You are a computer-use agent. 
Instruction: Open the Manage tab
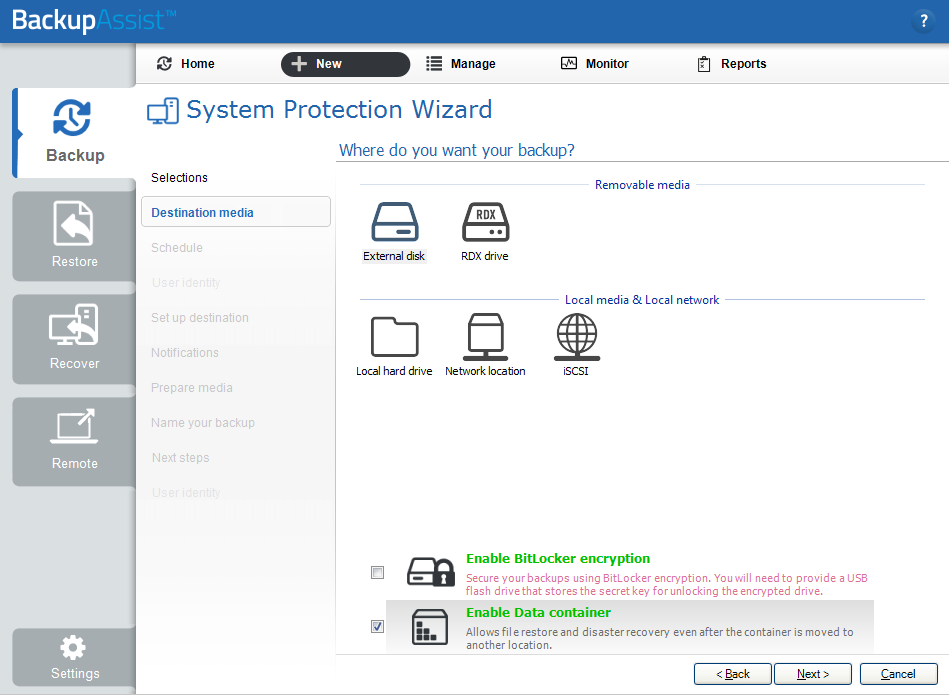pyautogui.click(x=461, y=64)
